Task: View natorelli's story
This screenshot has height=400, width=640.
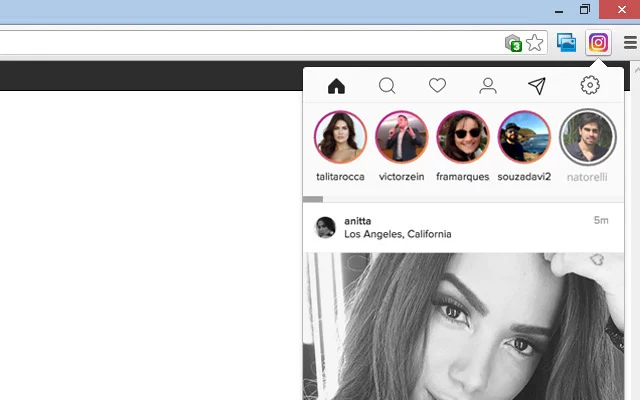Action: 587,137
